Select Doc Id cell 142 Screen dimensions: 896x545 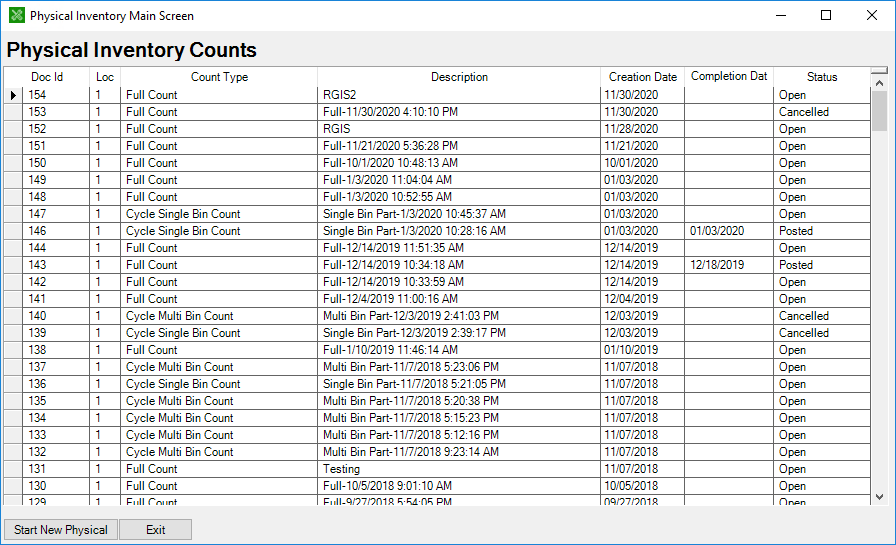(56, 282)
